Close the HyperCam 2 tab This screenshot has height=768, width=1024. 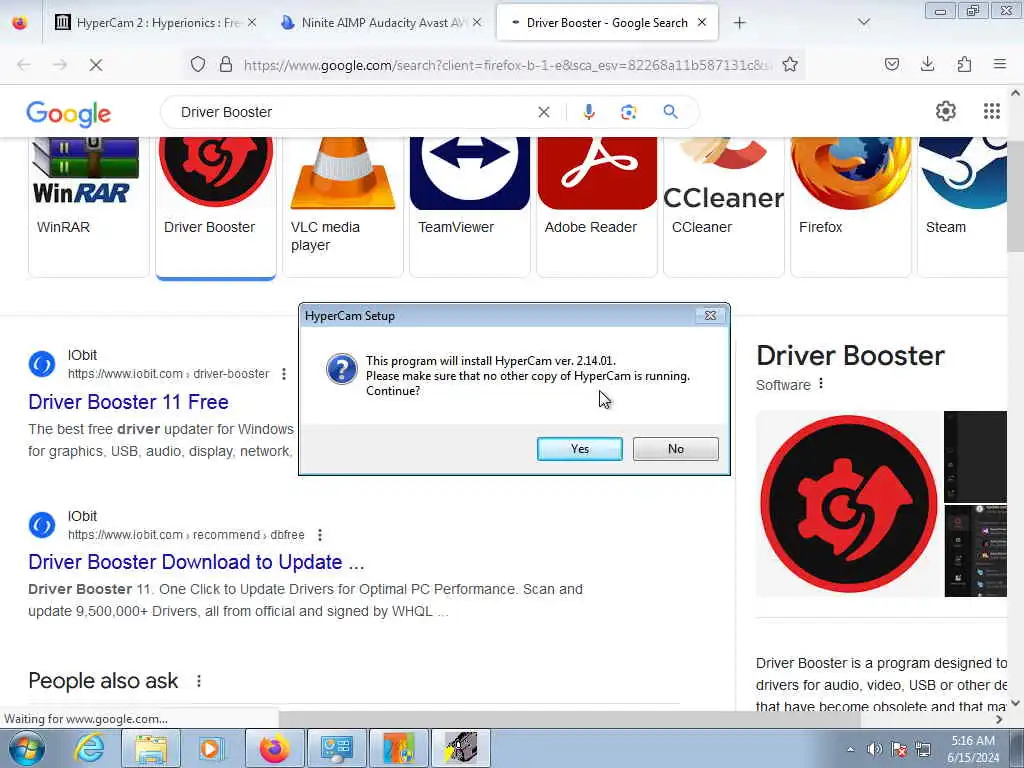coord(252,23)
